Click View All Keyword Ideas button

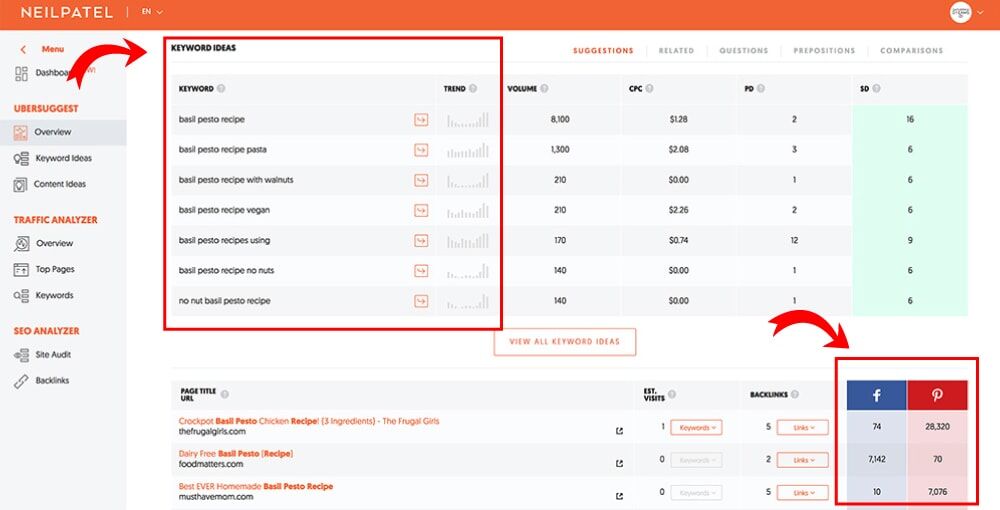pyautogui.click(x=564, y=341)
